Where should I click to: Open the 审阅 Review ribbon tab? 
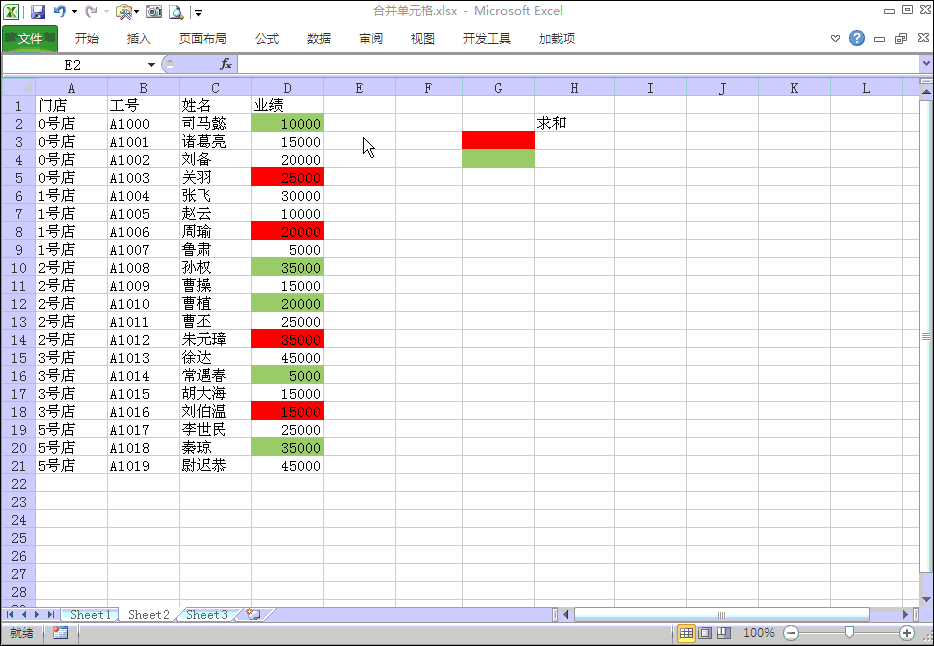pos(371,39)
